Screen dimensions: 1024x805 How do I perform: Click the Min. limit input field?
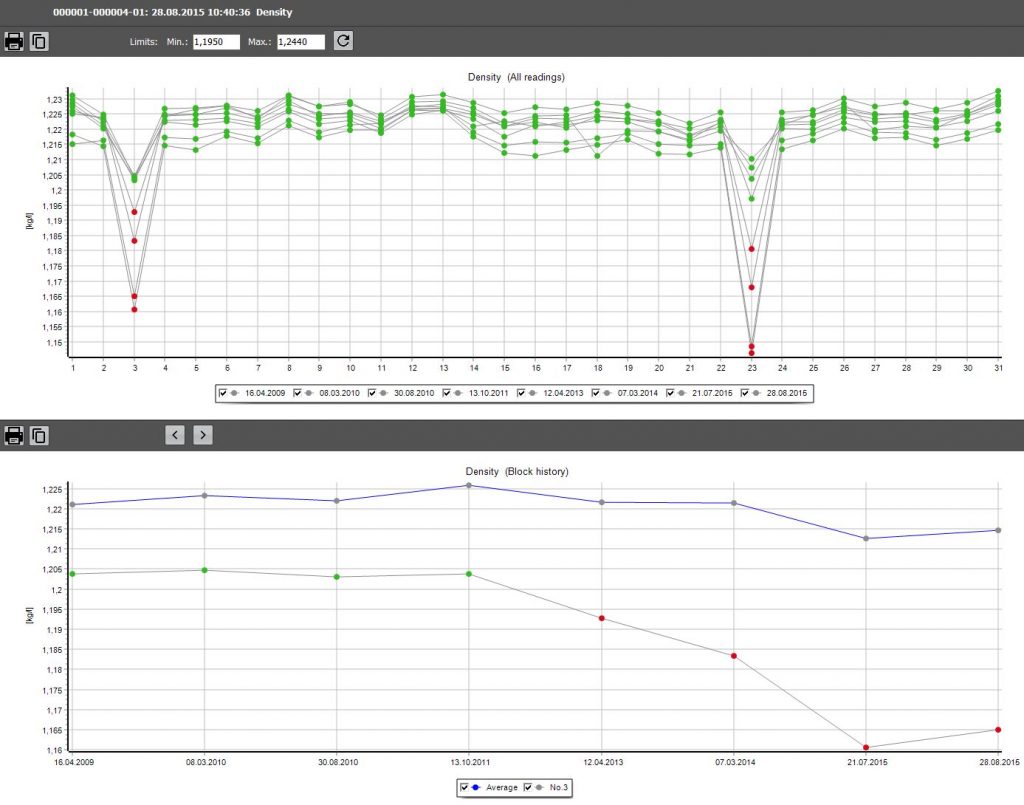[x=215, y=42]
